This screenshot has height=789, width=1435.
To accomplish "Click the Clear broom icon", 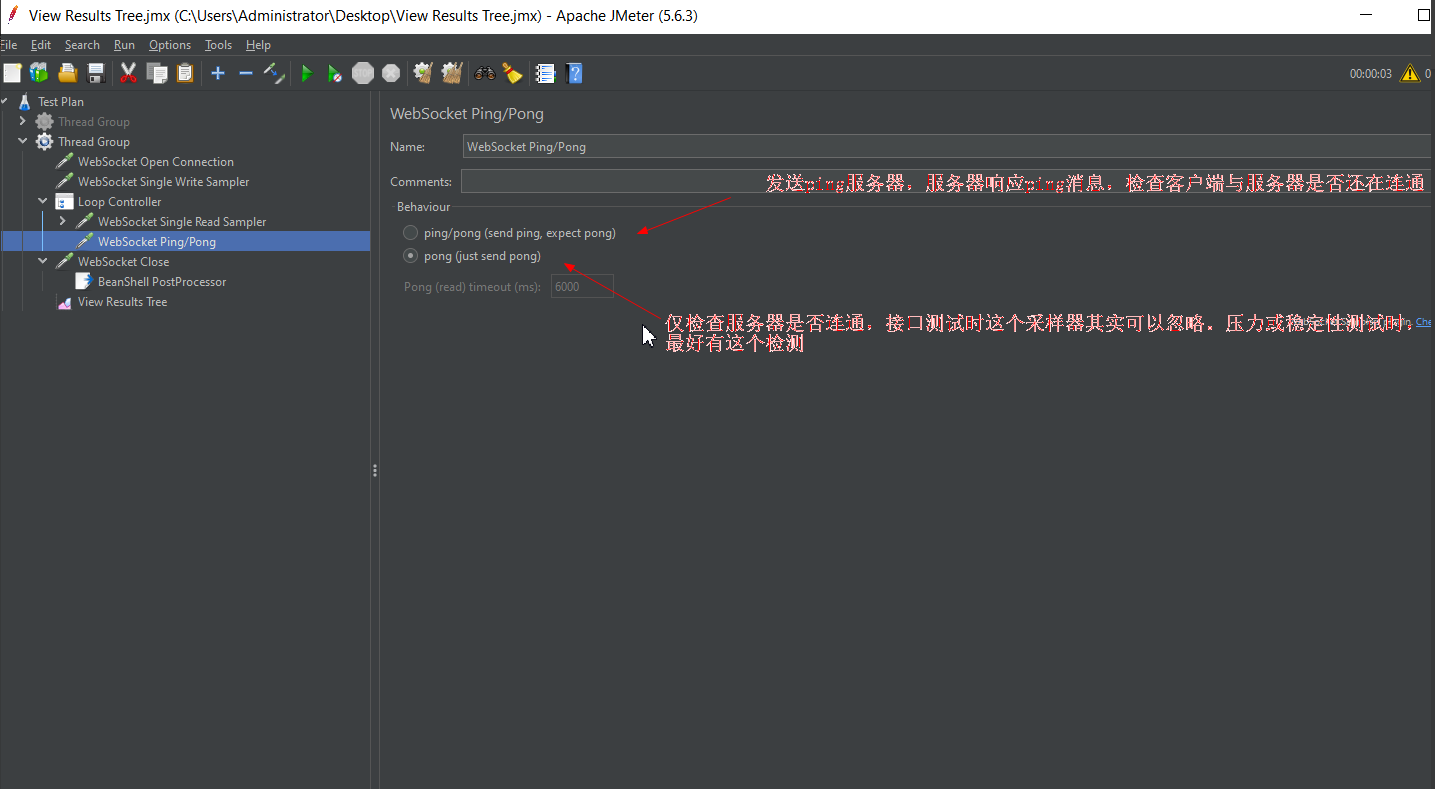I will pos(423,73).
